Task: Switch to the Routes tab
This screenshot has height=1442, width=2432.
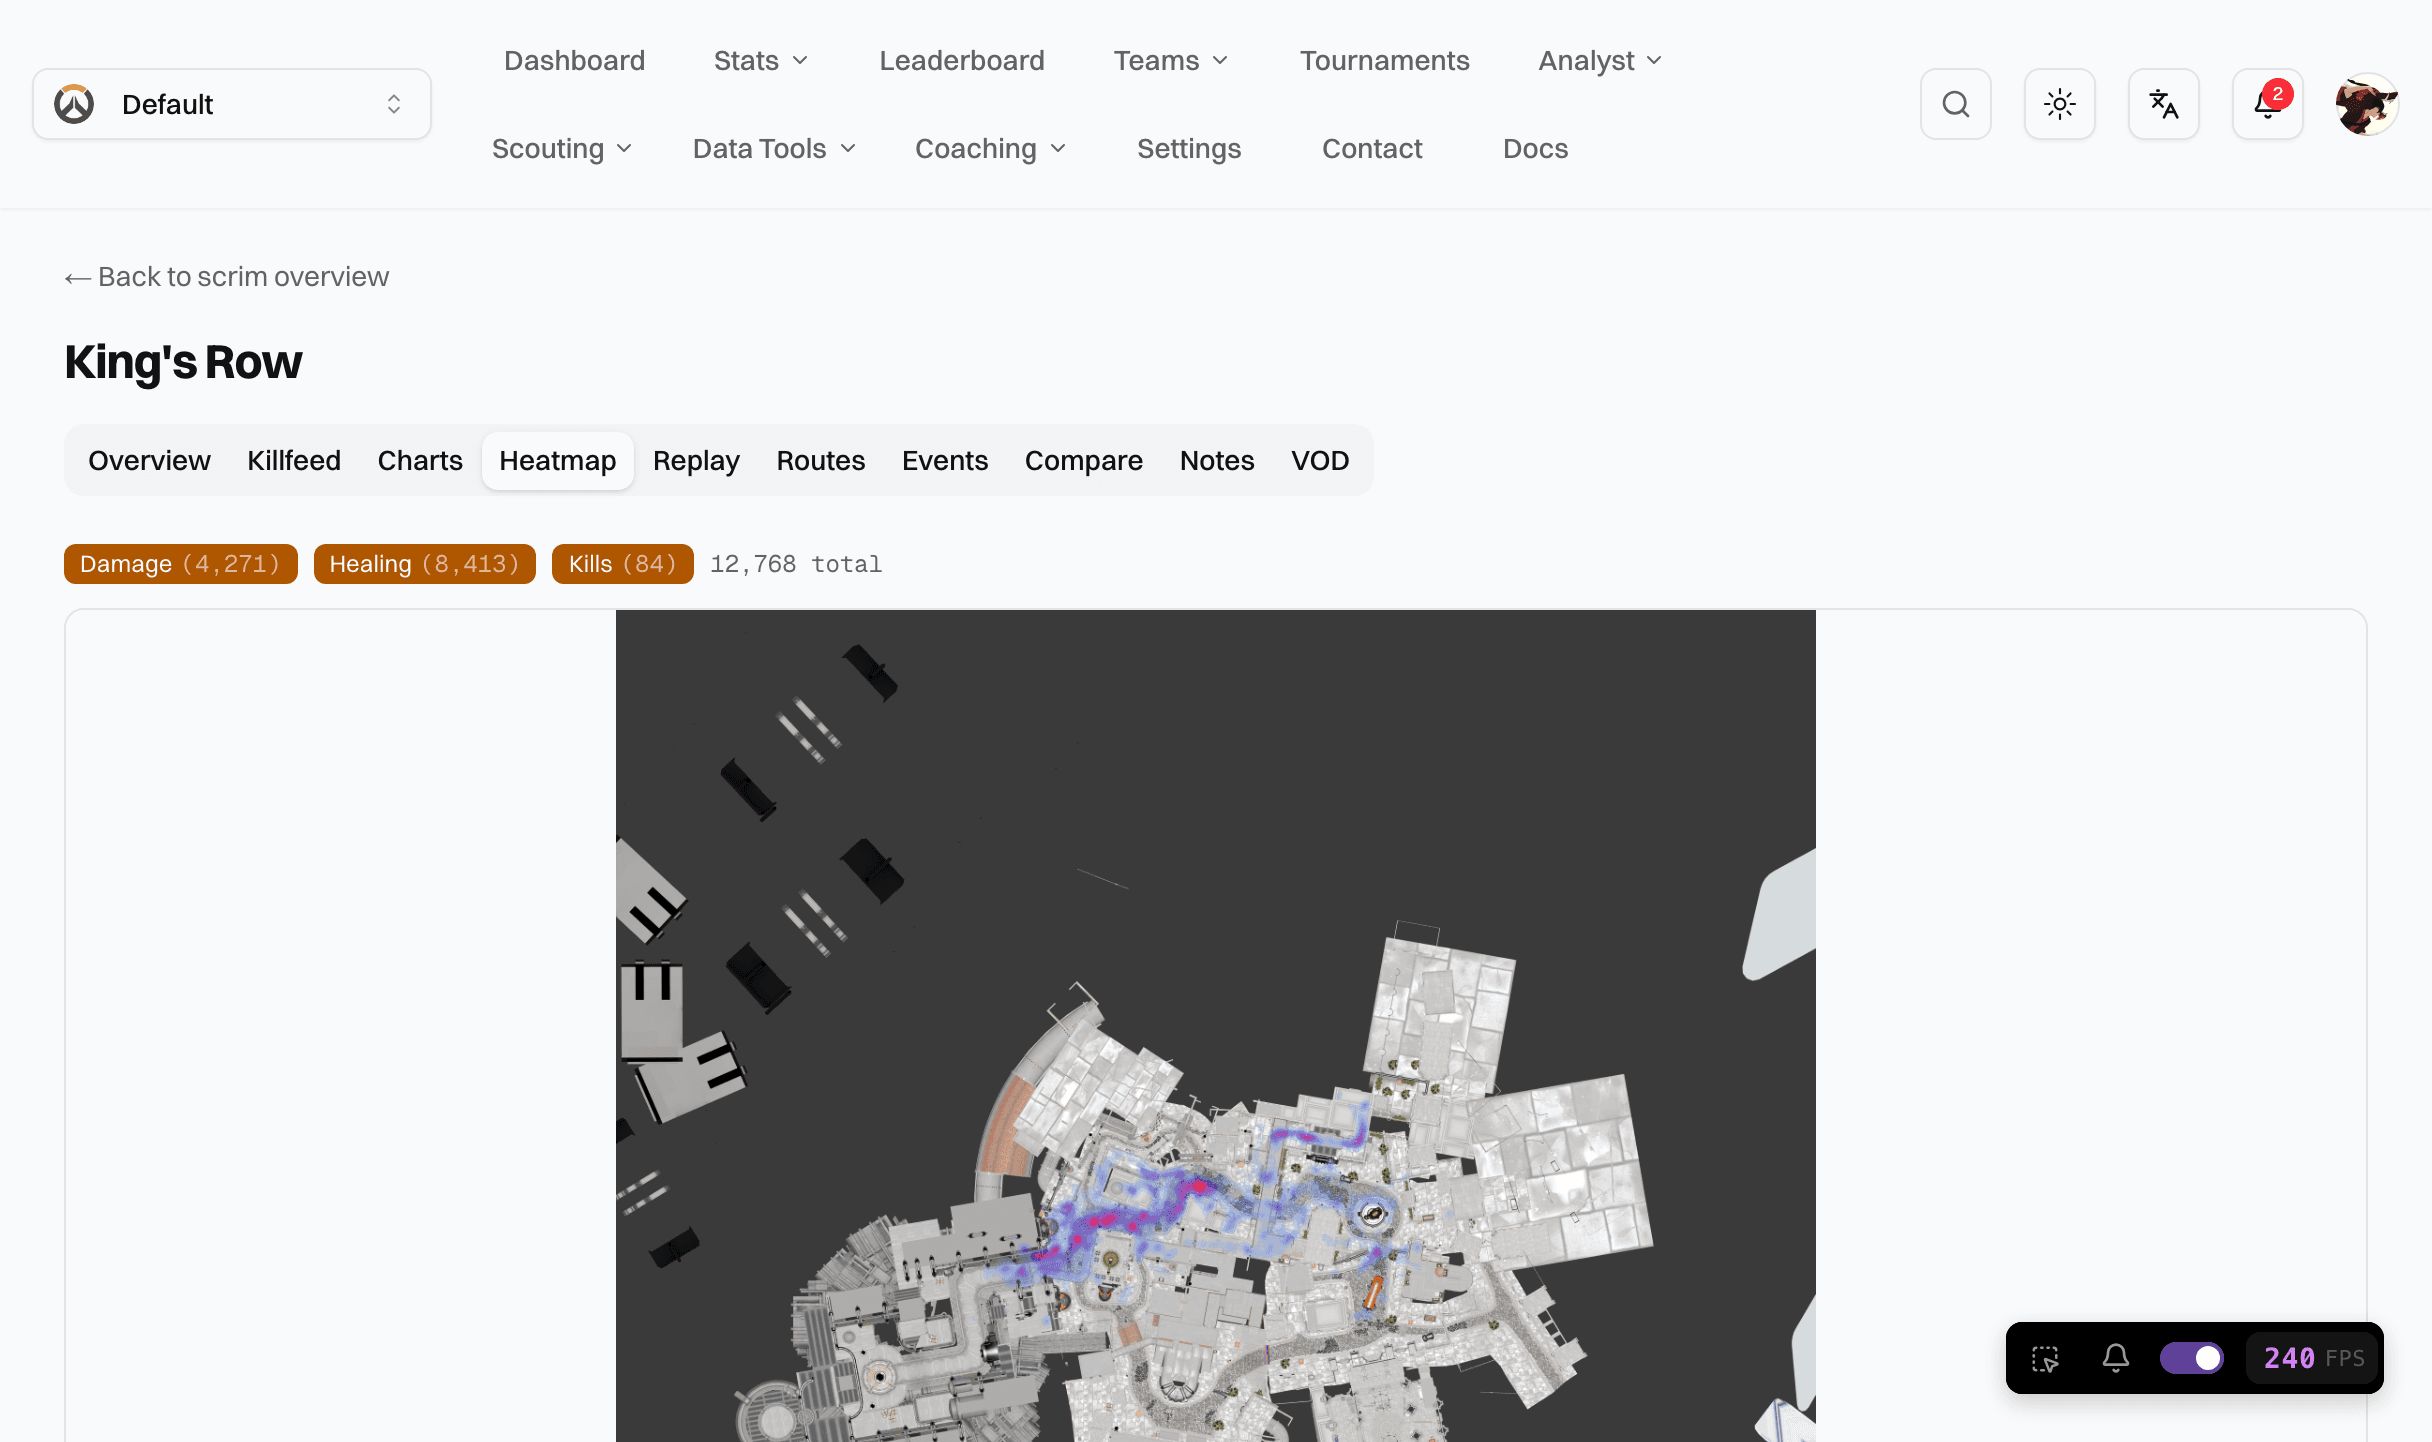Action: point(820,461)
